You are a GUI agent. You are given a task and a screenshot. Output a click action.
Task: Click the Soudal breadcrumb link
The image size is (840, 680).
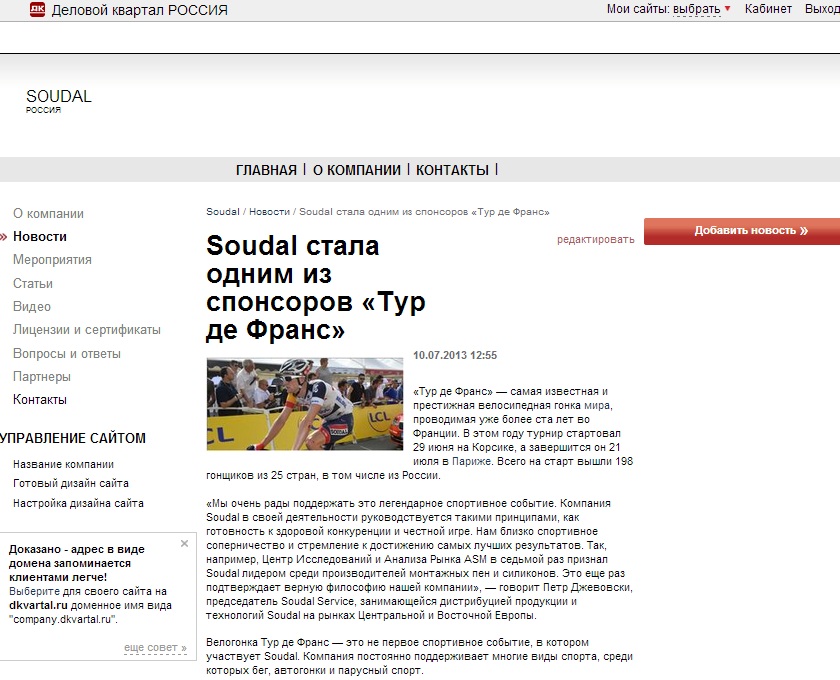coord(223,212)
